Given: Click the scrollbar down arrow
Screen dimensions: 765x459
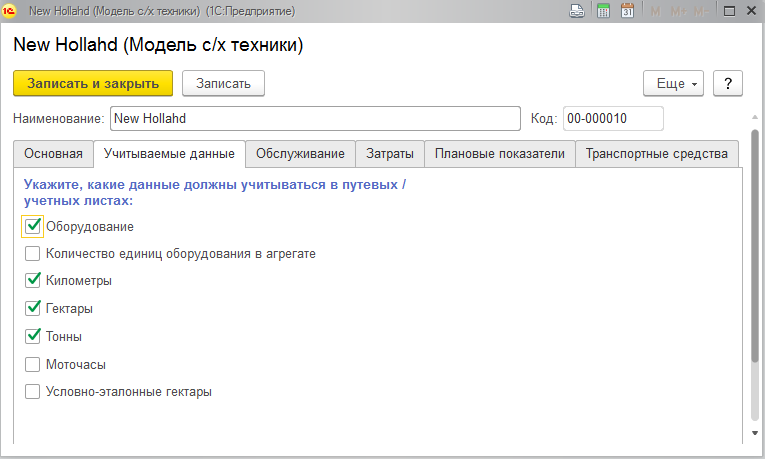Looking at the screenshot, I should click(755, 433).
